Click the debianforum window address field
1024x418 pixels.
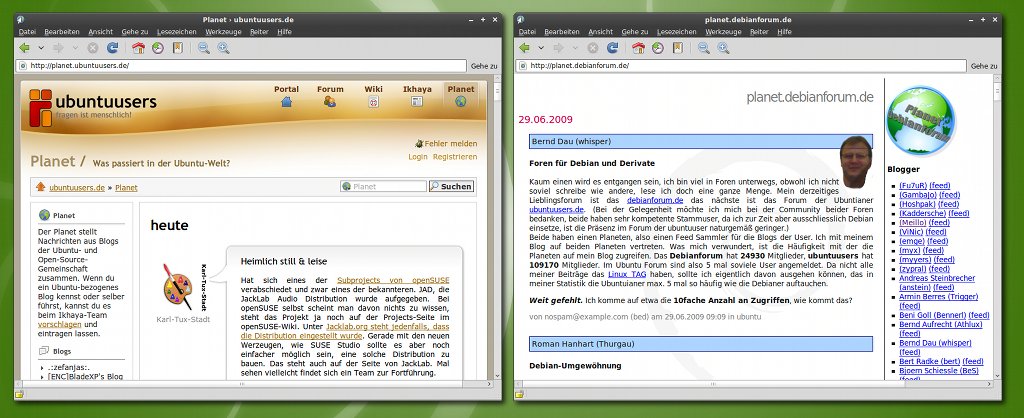(x=741, y=65)
